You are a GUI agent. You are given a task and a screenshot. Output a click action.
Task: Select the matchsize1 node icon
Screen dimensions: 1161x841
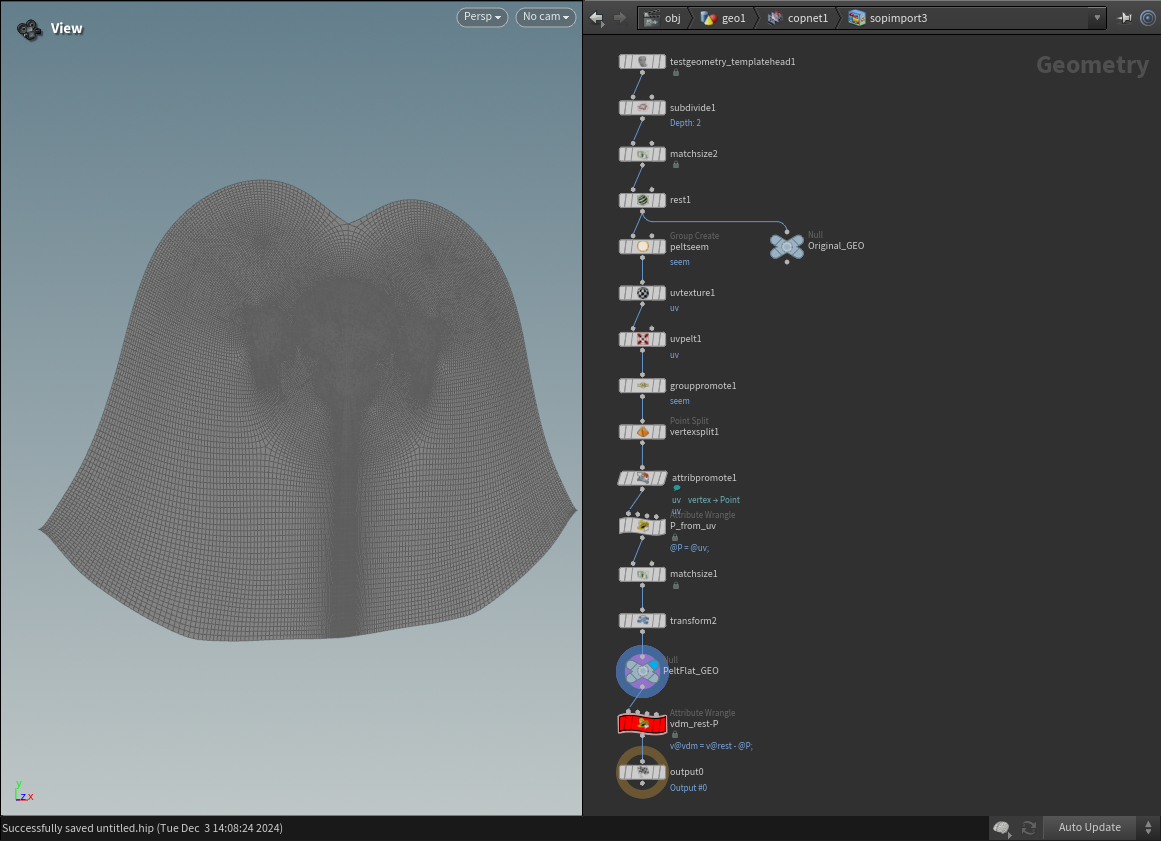coord(642,574)
